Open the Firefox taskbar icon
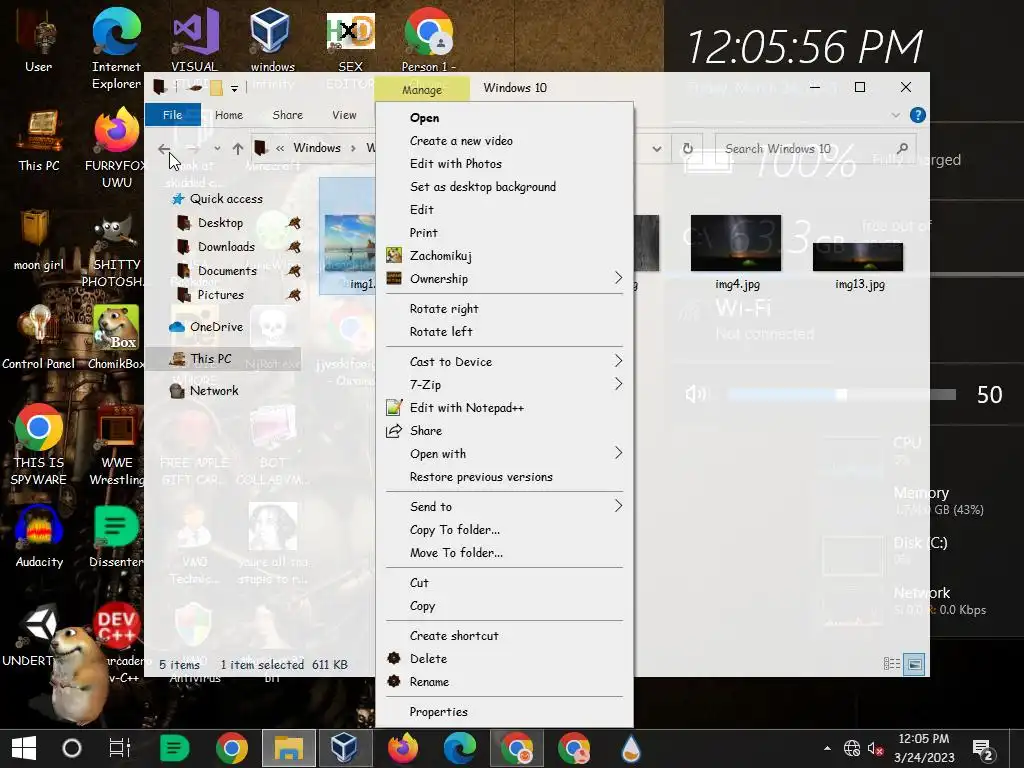The width and height of the screenshot is (1024, 768). coord(403,748)
